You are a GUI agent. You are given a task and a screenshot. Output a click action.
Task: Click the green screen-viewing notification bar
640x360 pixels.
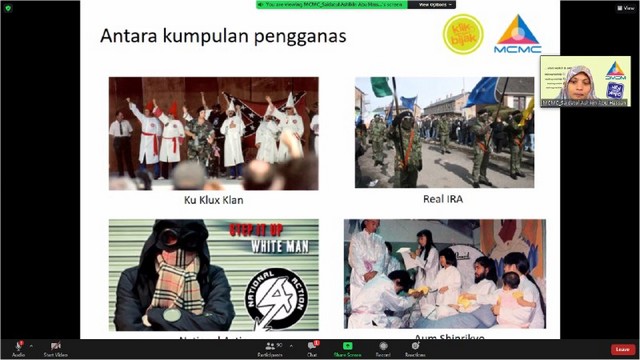click(x=332, y=4)
